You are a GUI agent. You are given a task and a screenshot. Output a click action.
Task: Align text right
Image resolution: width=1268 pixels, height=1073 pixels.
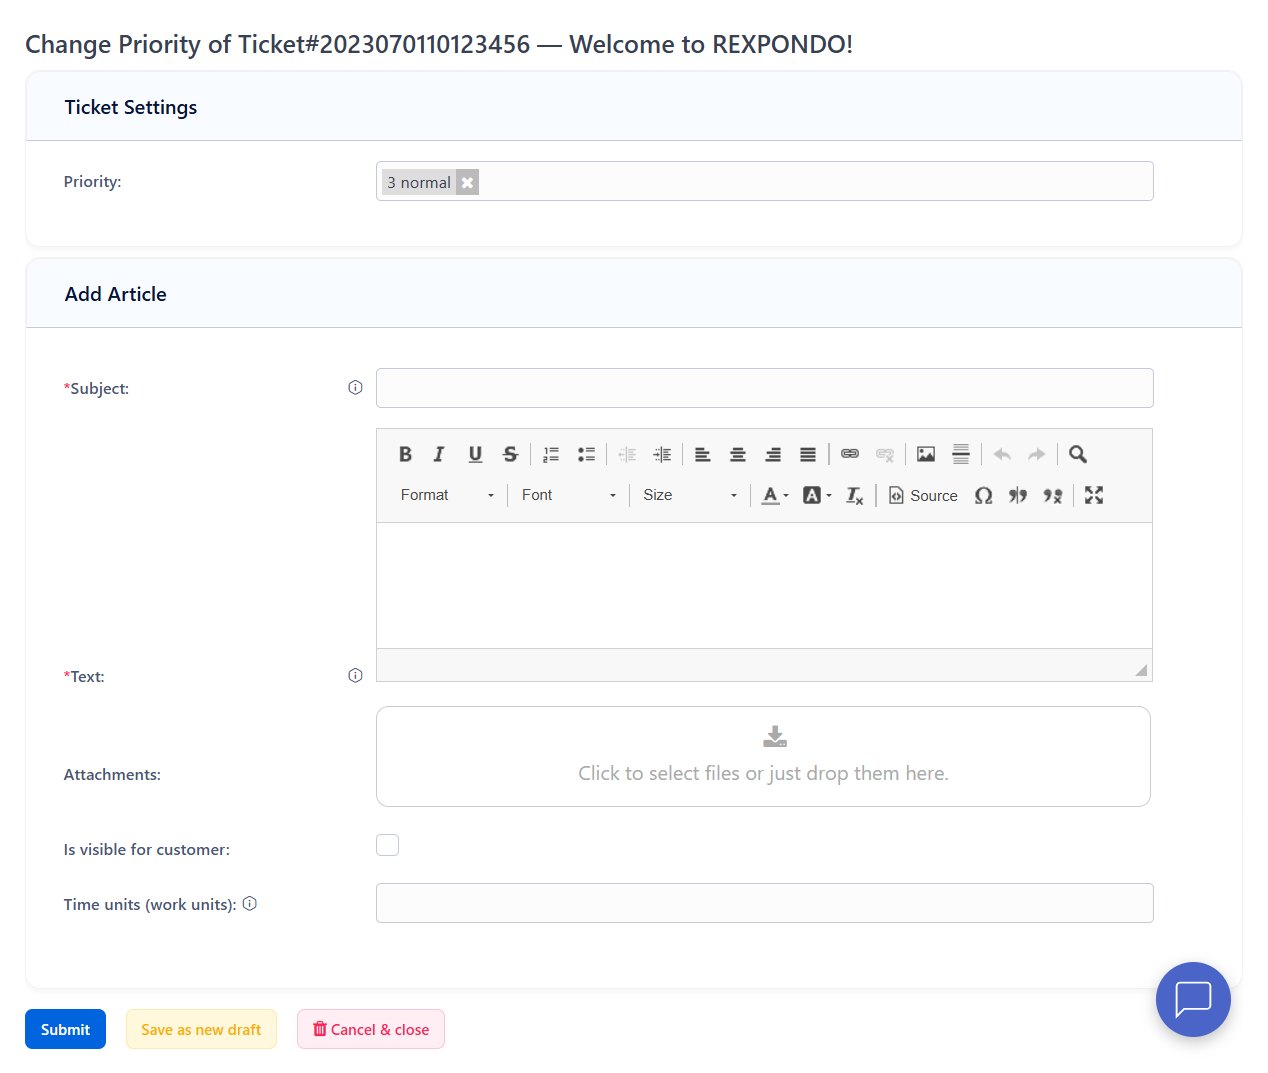coord(773,454)
